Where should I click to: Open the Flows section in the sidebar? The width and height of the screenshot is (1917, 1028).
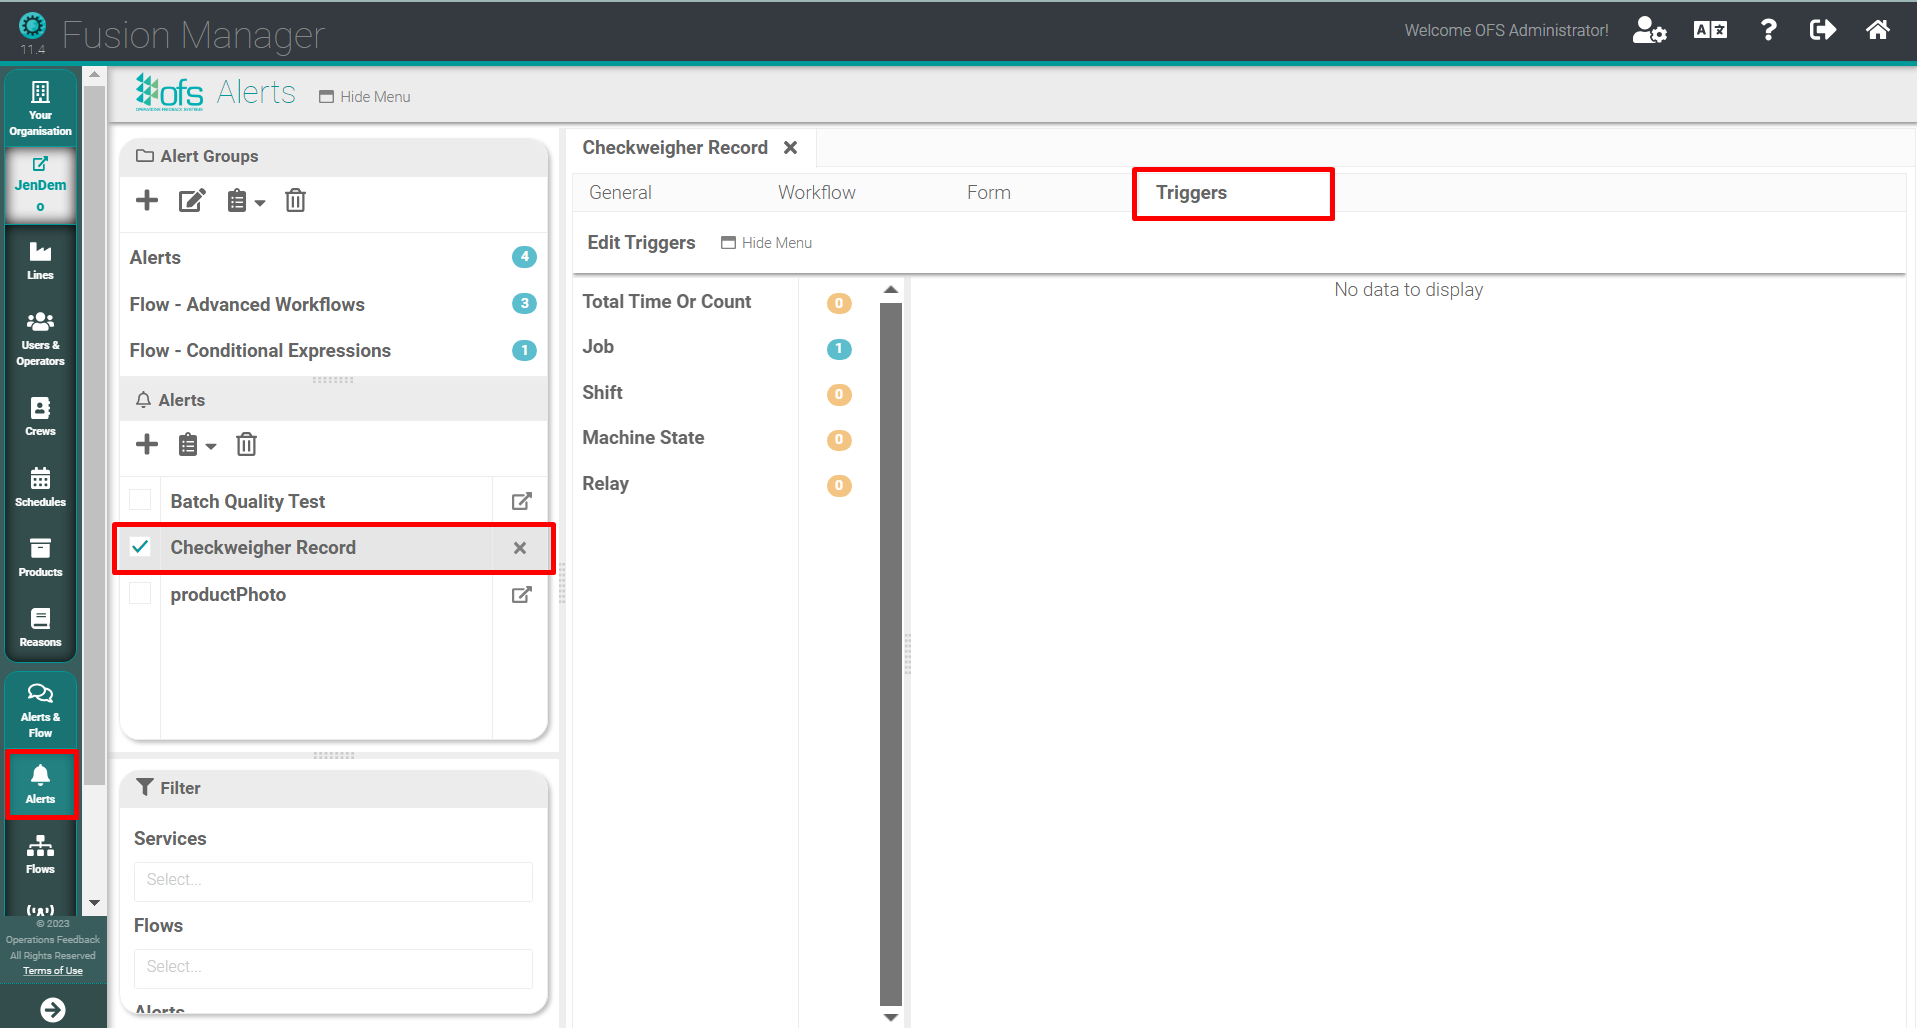pyautogui.click(x=40, y=855)
